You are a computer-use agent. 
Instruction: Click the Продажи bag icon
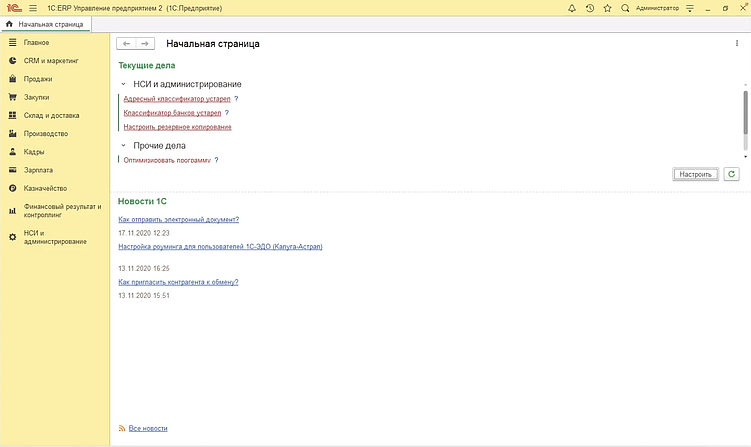[13, 79]
